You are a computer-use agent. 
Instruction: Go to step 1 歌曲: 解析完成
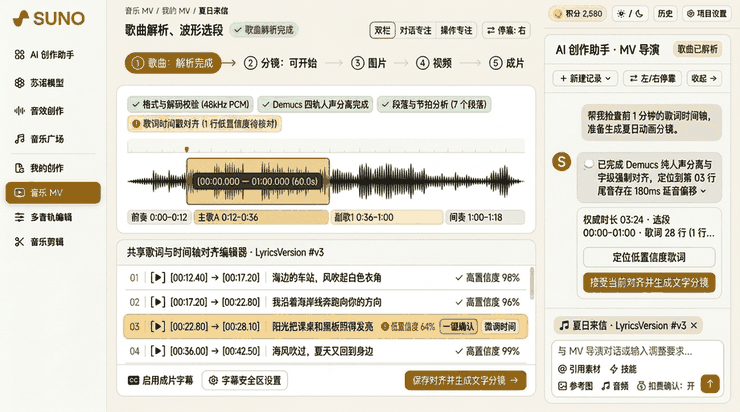173,63
